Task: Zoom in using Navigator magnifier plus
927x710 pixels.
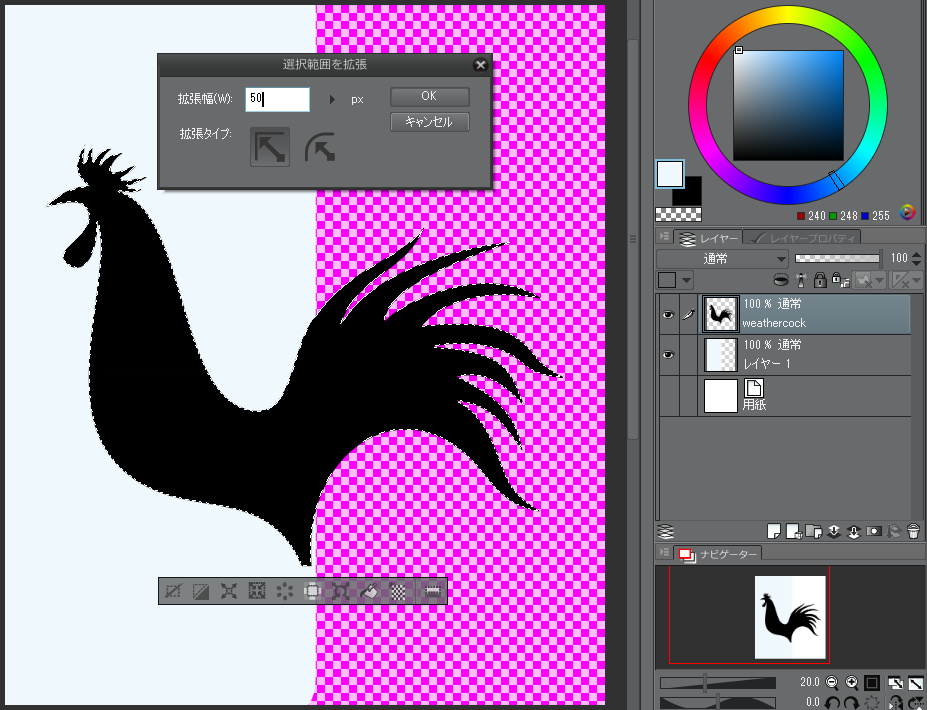Action: coord(852,683)
